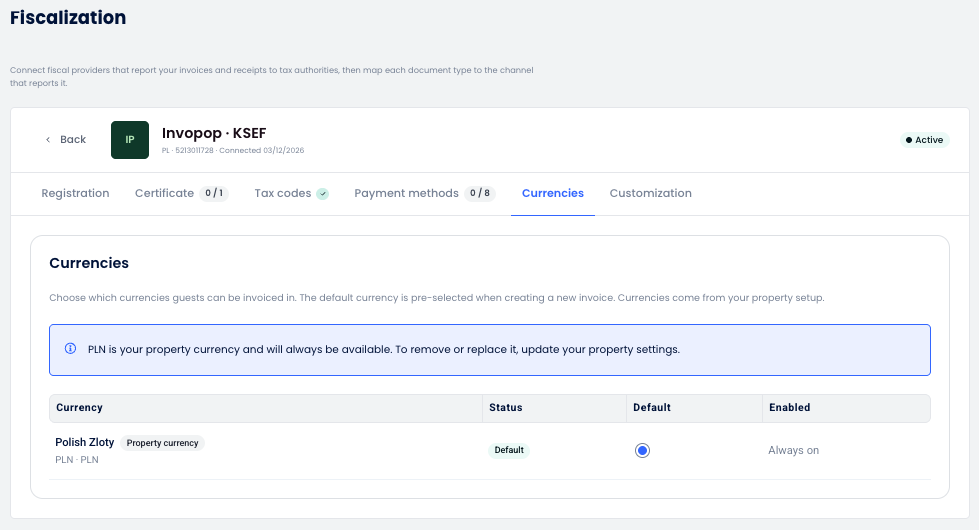Click the green IP provider logo
Screen dimensions: 979x530
[130, 140]
